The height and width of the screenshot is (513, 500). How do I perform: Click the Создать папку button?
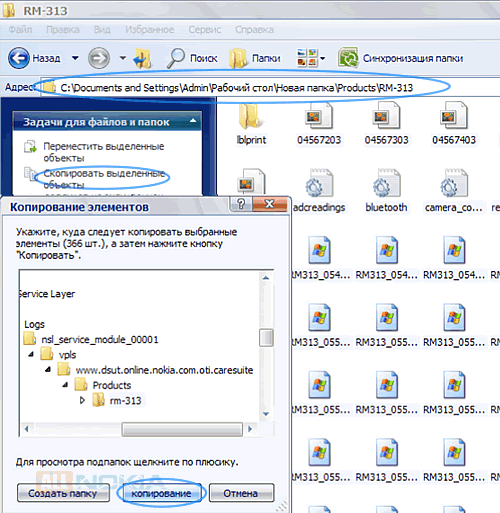coord(63,493)
